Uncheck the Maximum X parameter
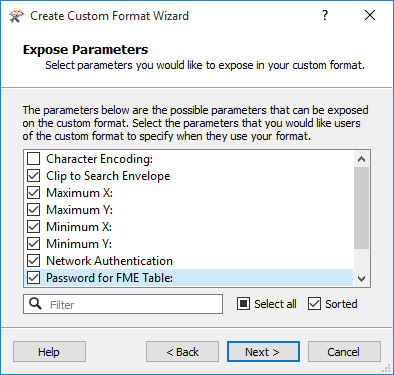Viewport: 394px width, 375px height. [34, 193]
